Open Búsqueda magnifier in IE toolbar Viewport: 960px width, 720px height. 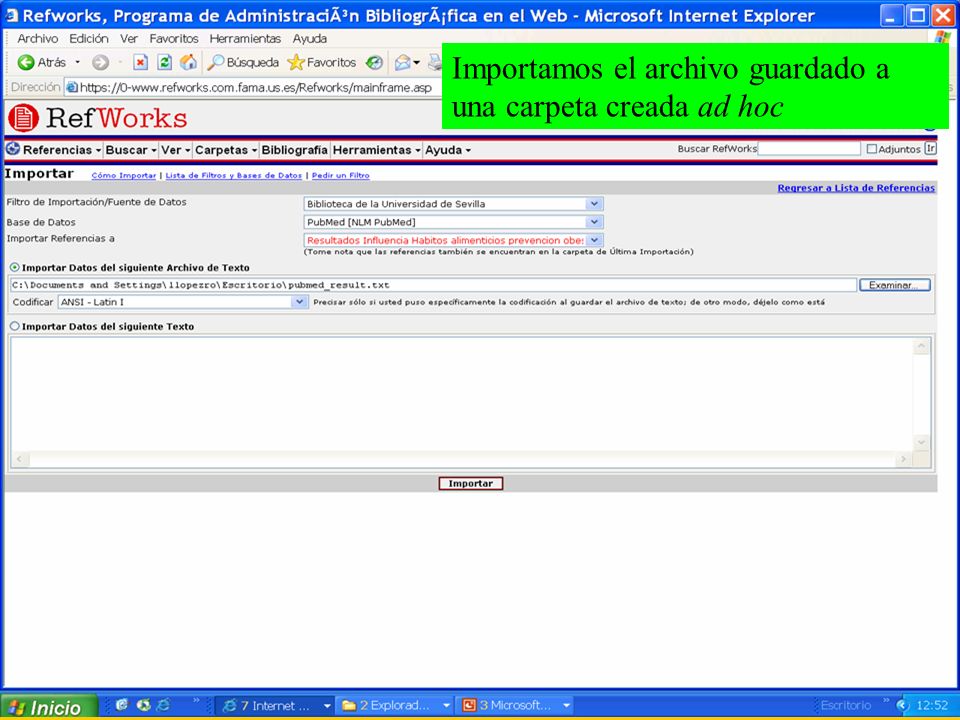point(242,62)
